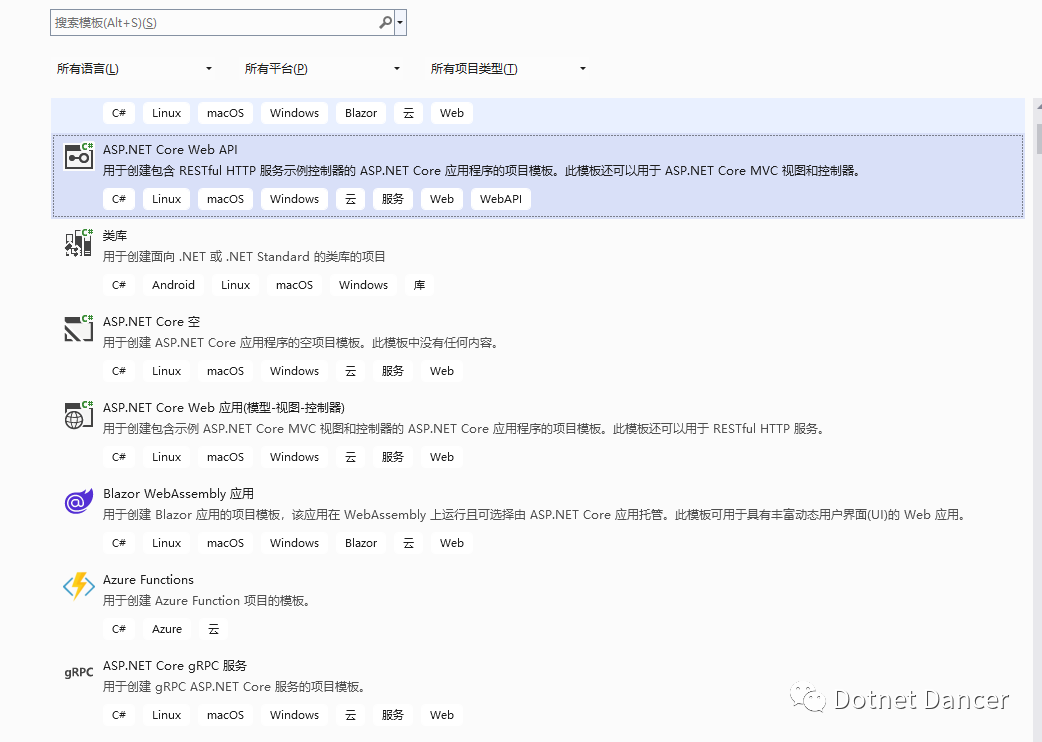
Task: Select the ASP.NET Core 空 template title
Action: (152, 322)
